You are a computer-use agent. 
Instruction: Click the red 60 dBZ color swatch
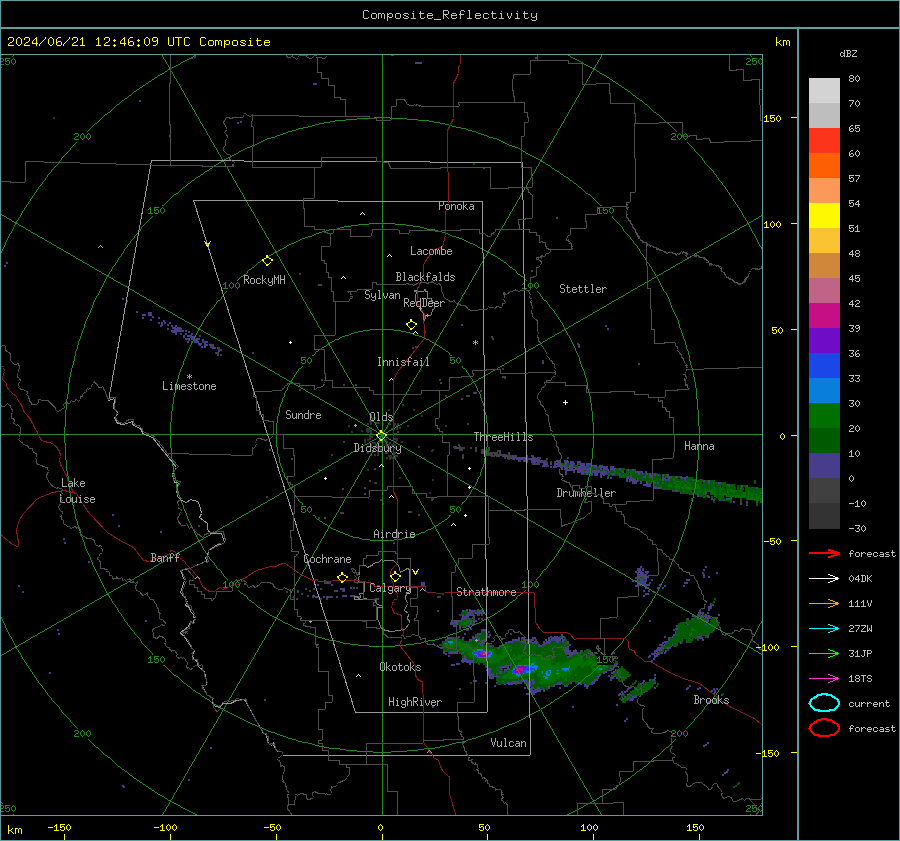[824, 141]
